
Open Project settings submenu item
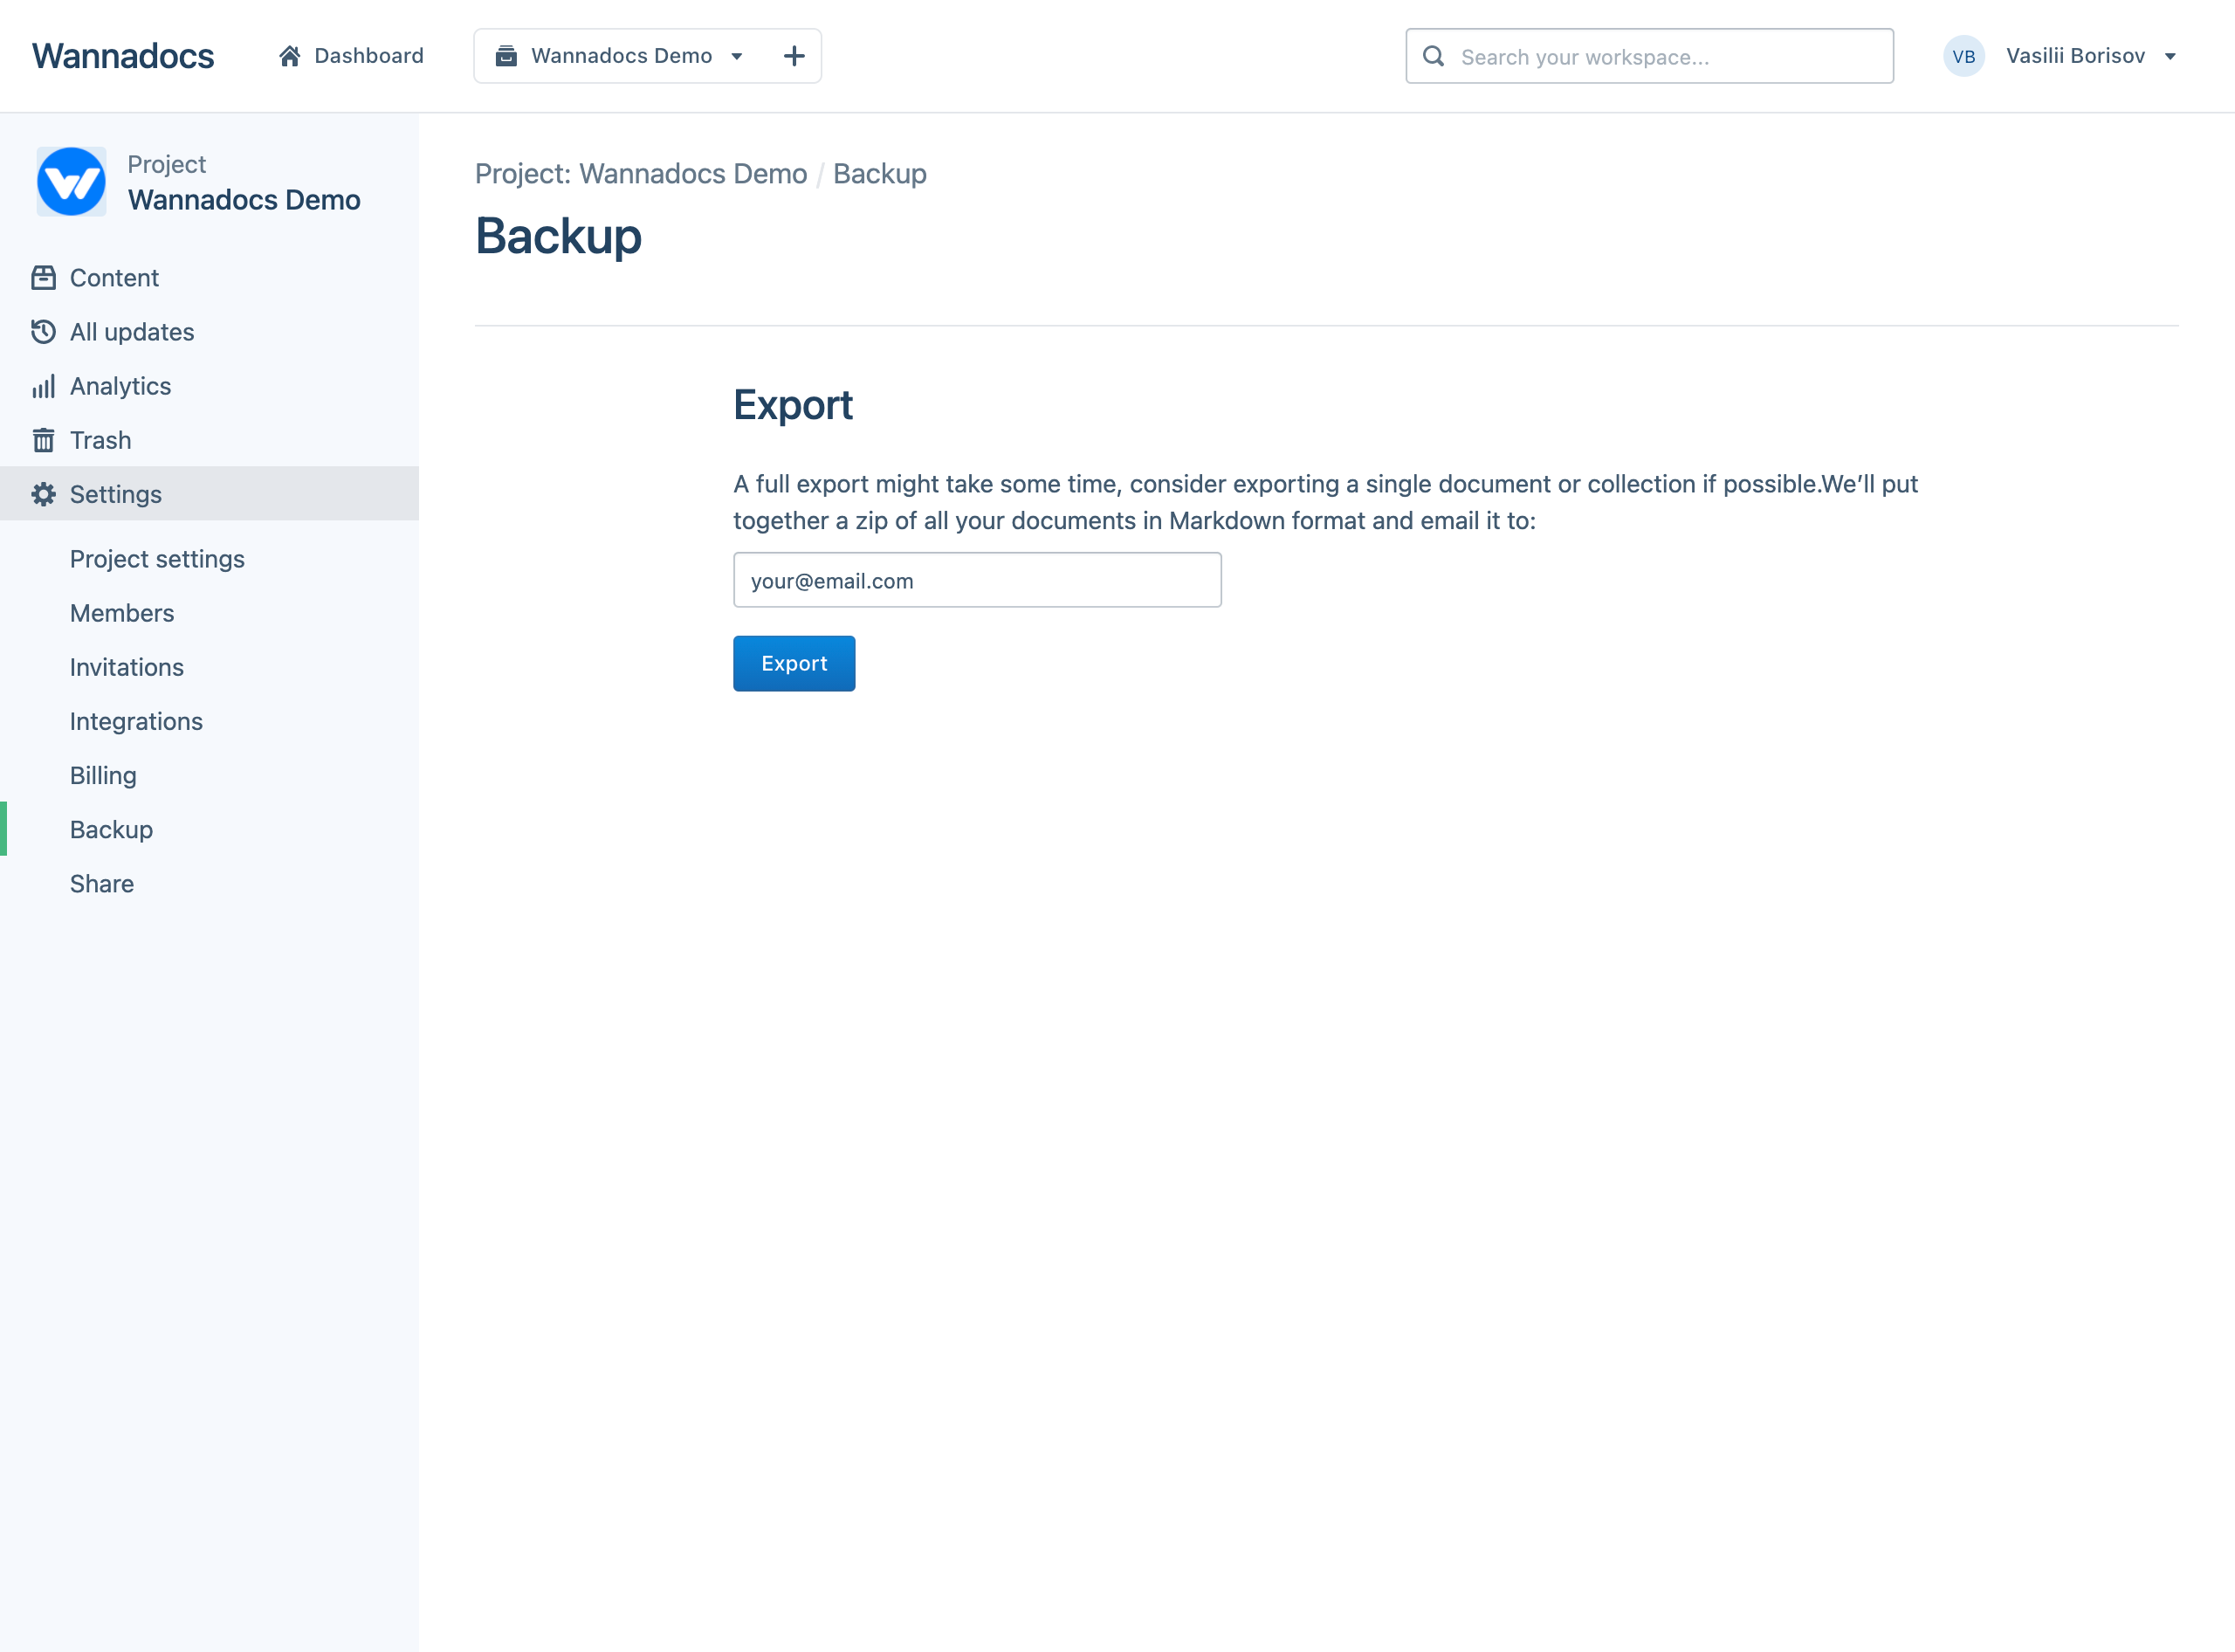click(x=157, y=559)
